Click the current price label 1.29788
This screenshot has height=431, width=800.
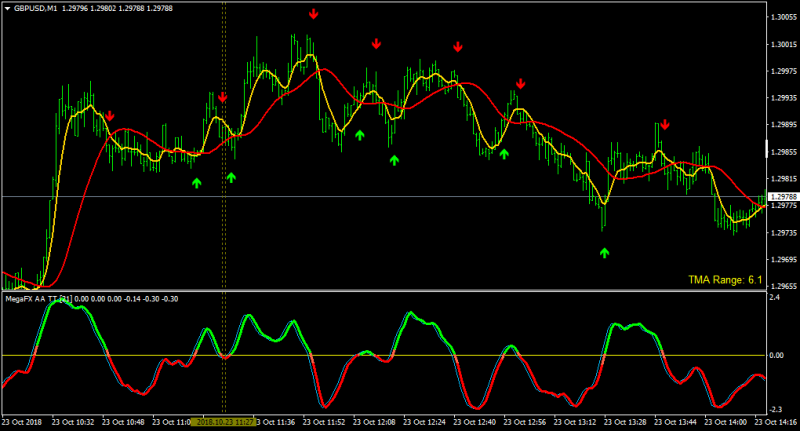(x=783, y=196)
